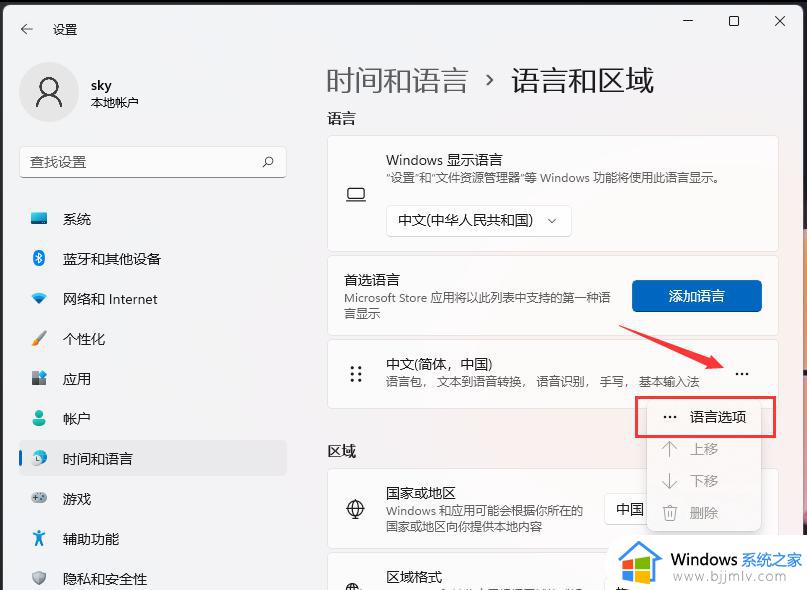The image size is (807, 590).
Task: Open 蓝牙和其他设备 in the sidebar
Action: (x=153, y=258)
